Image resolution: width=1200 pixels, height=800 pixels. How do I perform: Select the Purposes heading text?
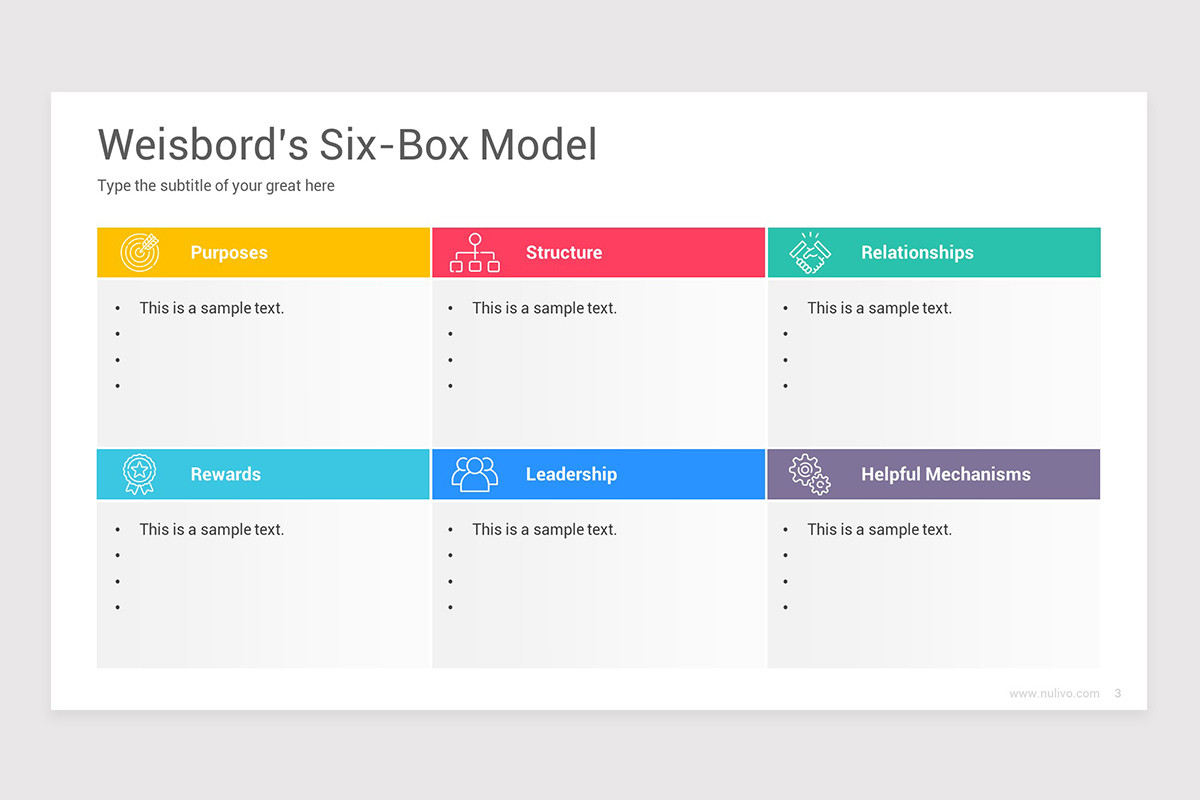[x=229, y=253]
